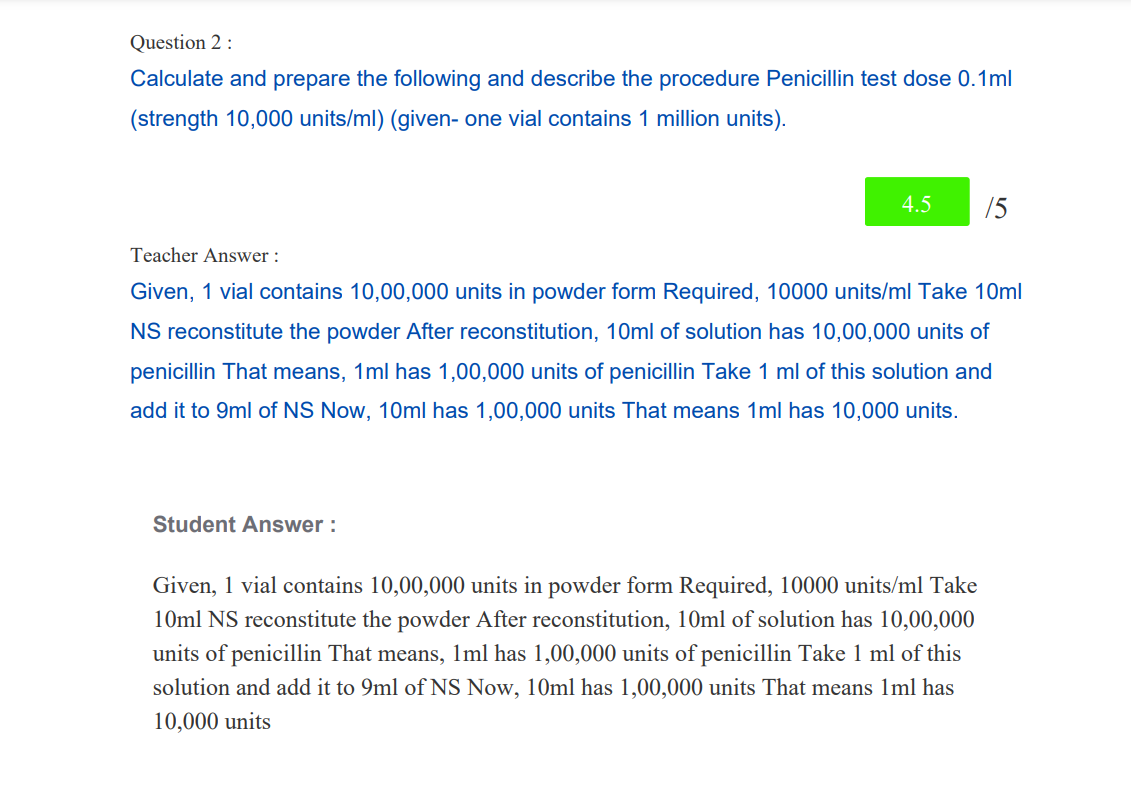Click the green 4.5 score field
Screen dimensions: 1131x812
click(x=916, y=202)
